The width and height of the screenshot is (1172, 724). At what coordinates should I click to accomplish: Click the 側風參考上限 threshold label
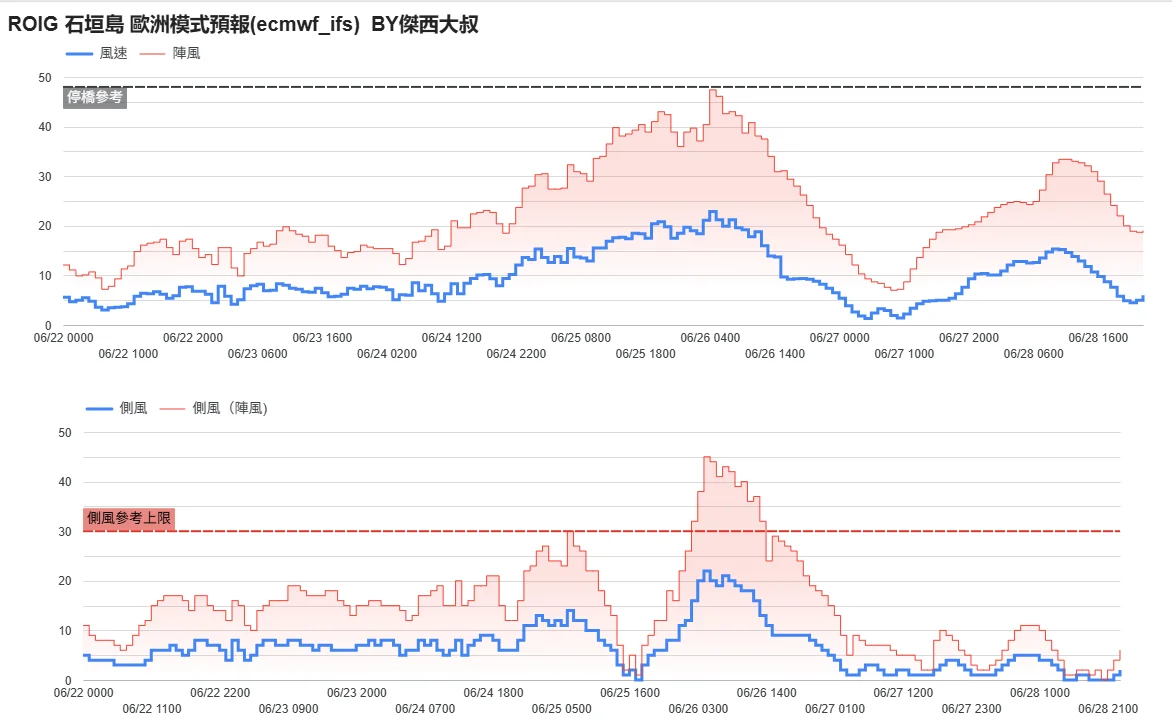[x=129, y=518]
